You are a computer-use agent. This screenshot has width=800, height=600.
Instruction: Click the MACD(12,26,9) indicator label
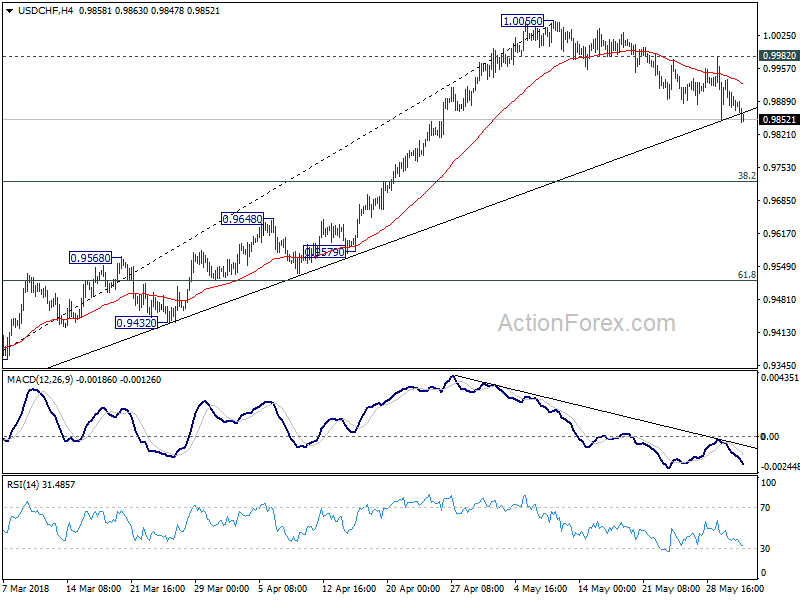tap(40, 380)
